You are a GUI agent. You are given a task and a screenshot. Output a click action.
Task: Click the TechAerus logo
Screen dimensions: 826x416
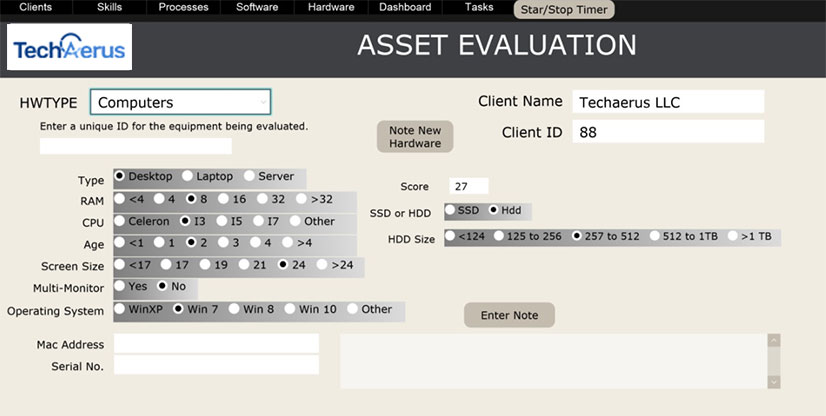pos(69,47)
